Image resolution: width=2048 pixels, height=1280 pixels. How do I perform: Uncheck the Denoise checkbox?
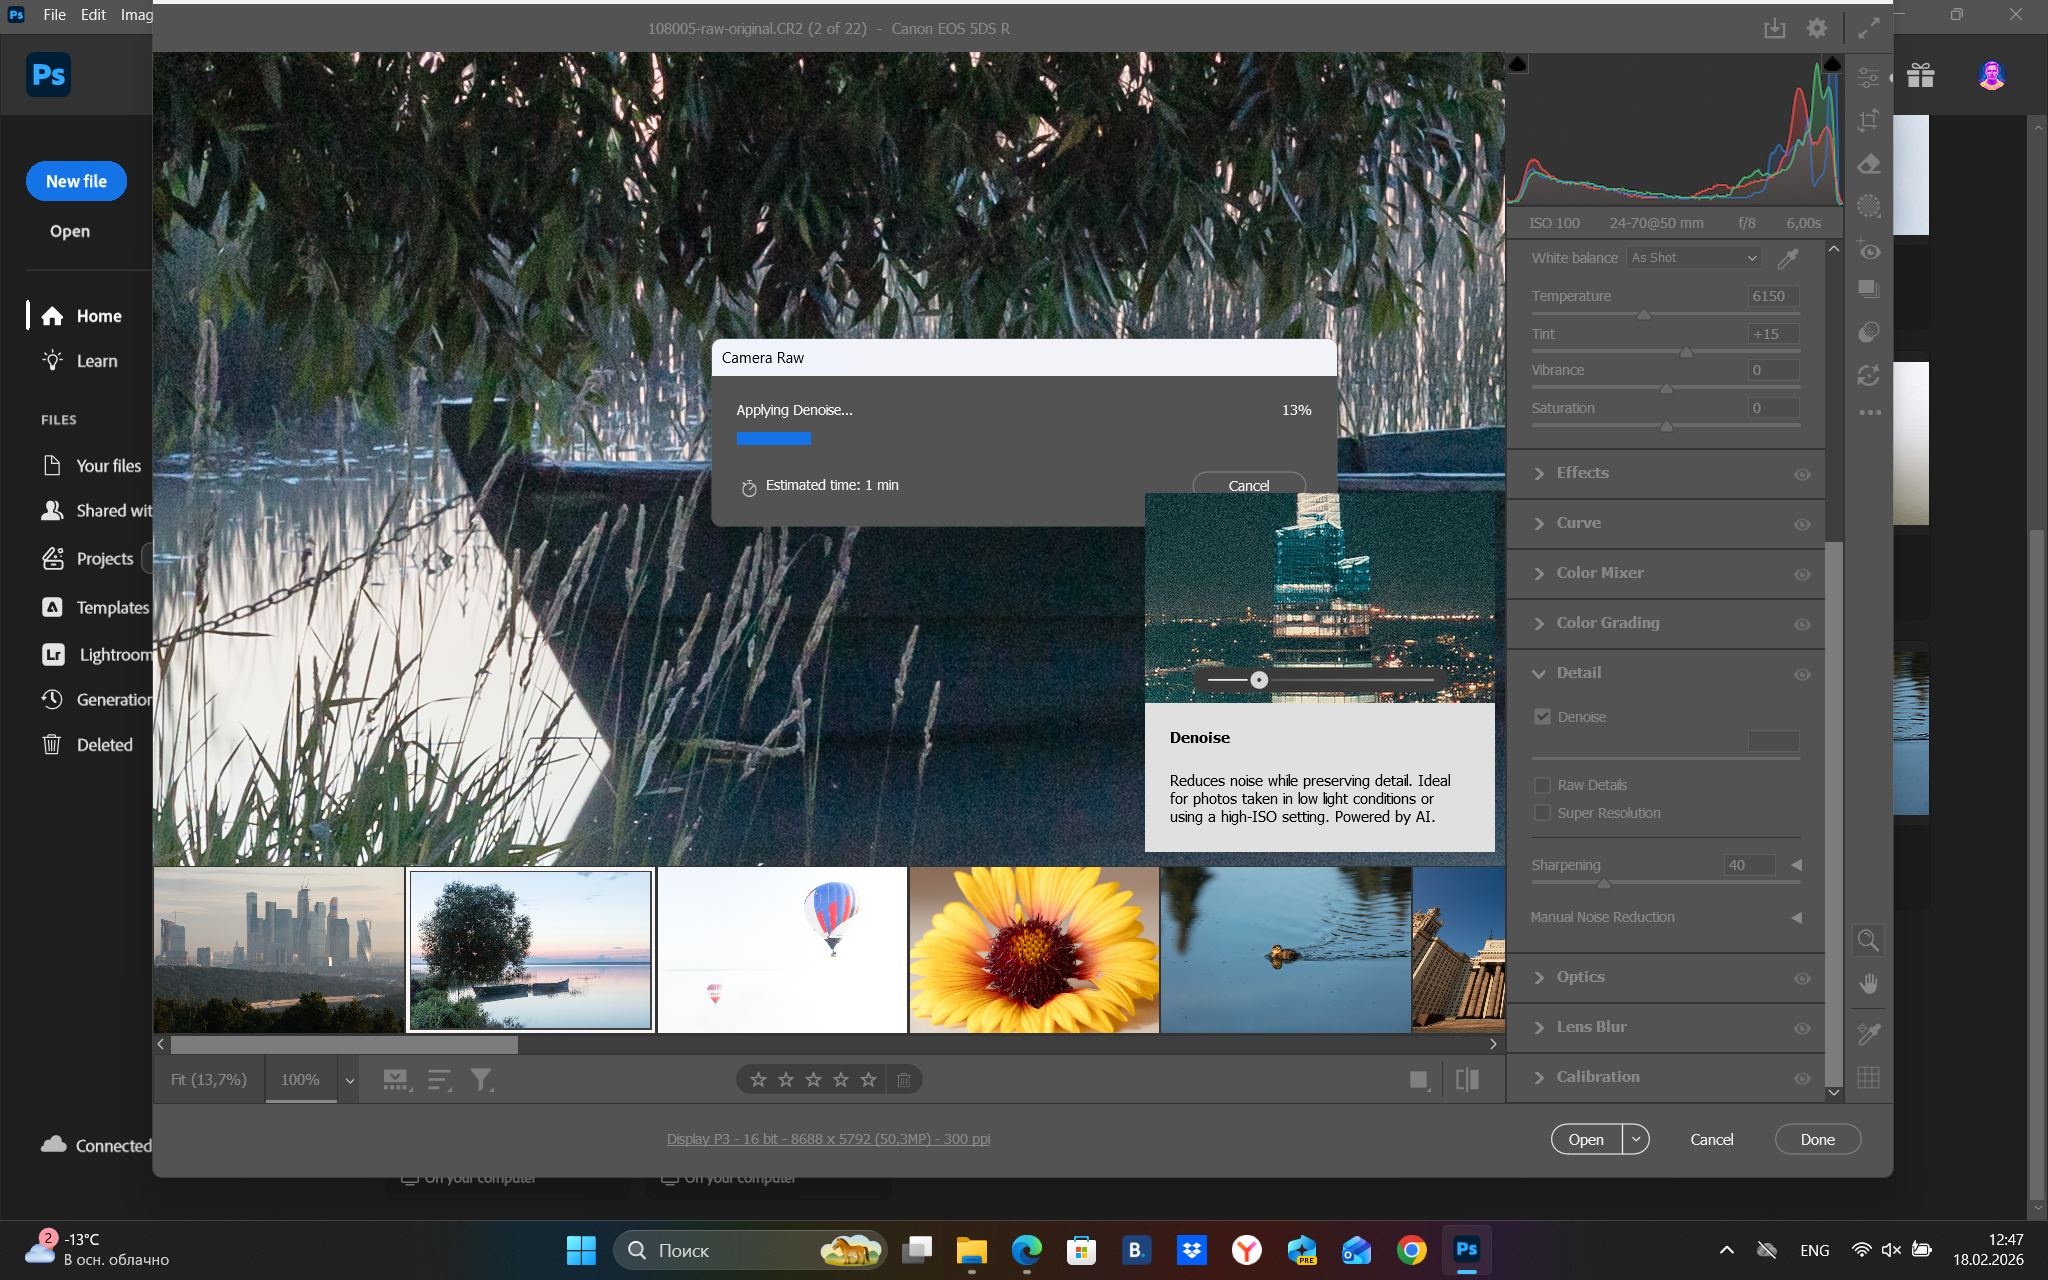pos(1542,717)
